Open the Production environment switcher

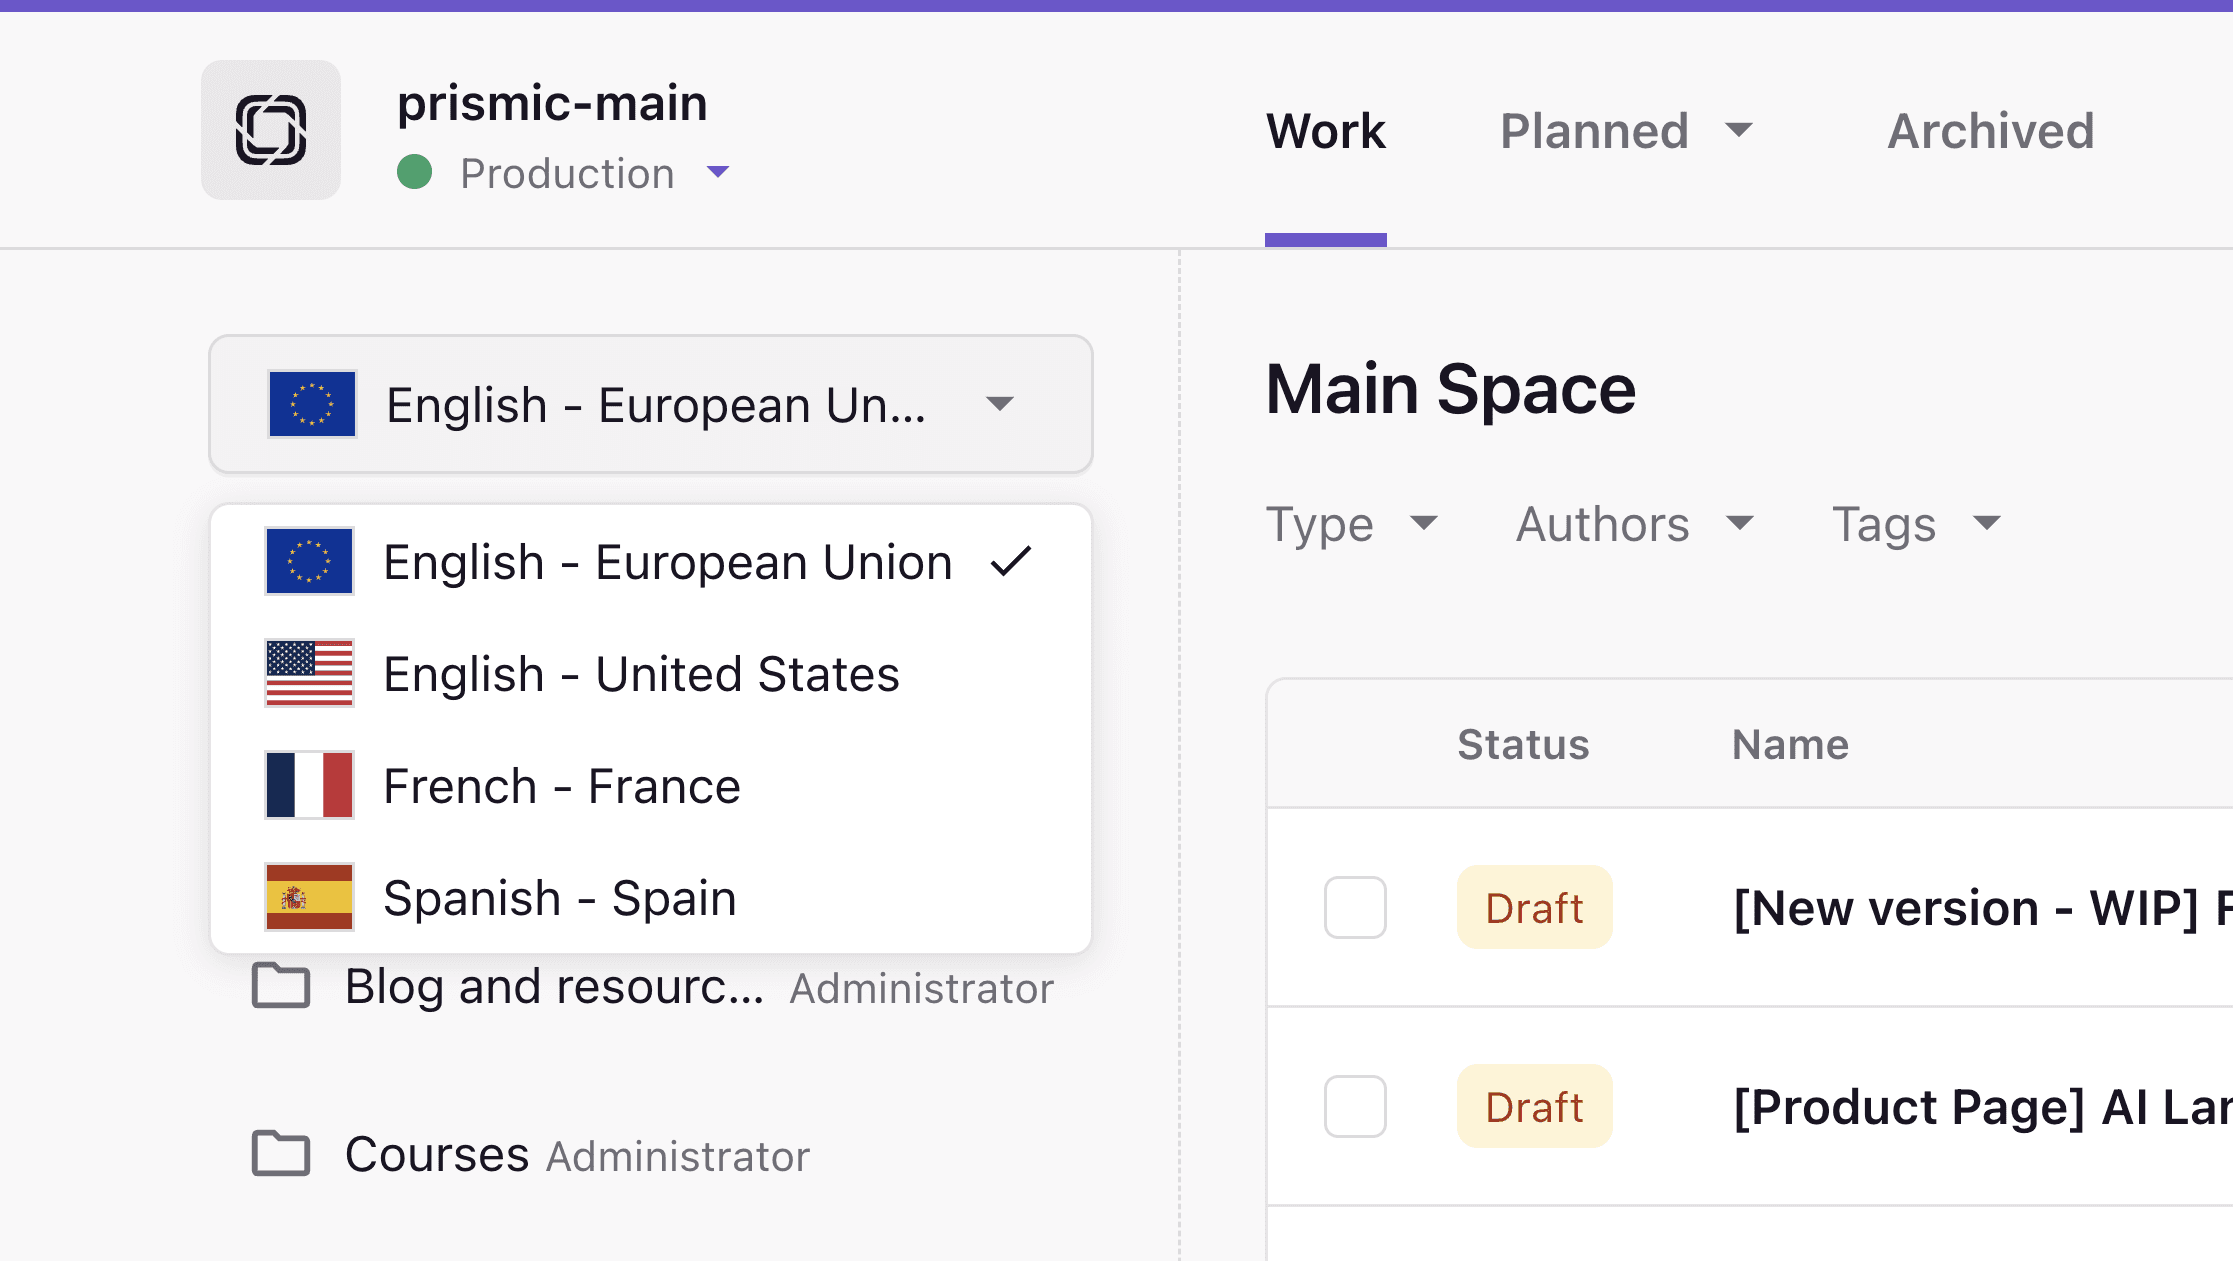tap(566, 173)
